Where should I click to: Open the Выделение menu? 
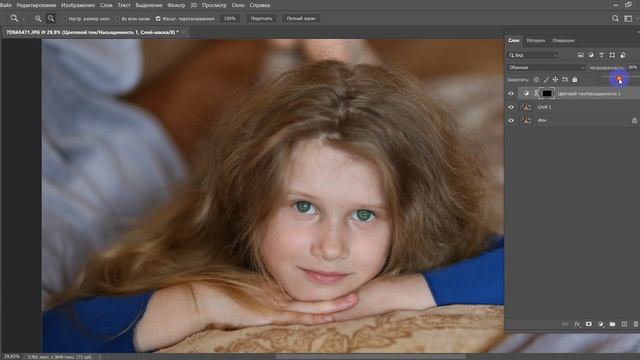(x=149, y=5)
